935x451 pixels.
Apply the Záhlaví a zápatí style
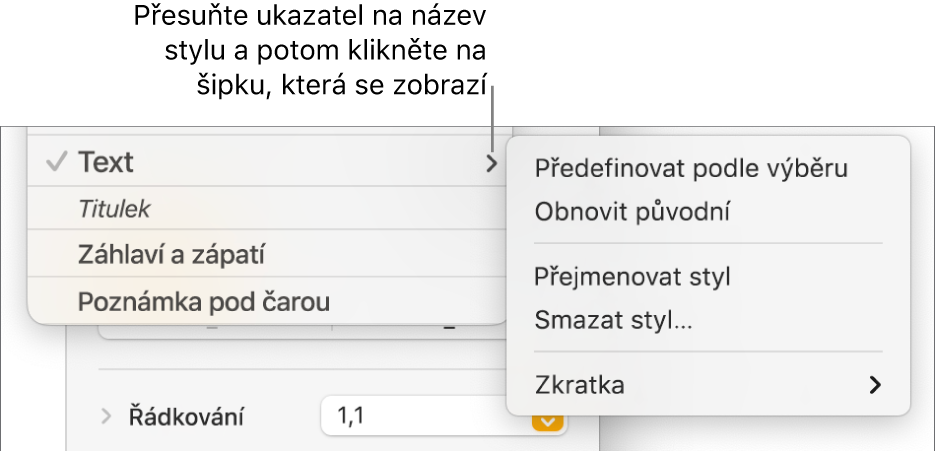171,254
